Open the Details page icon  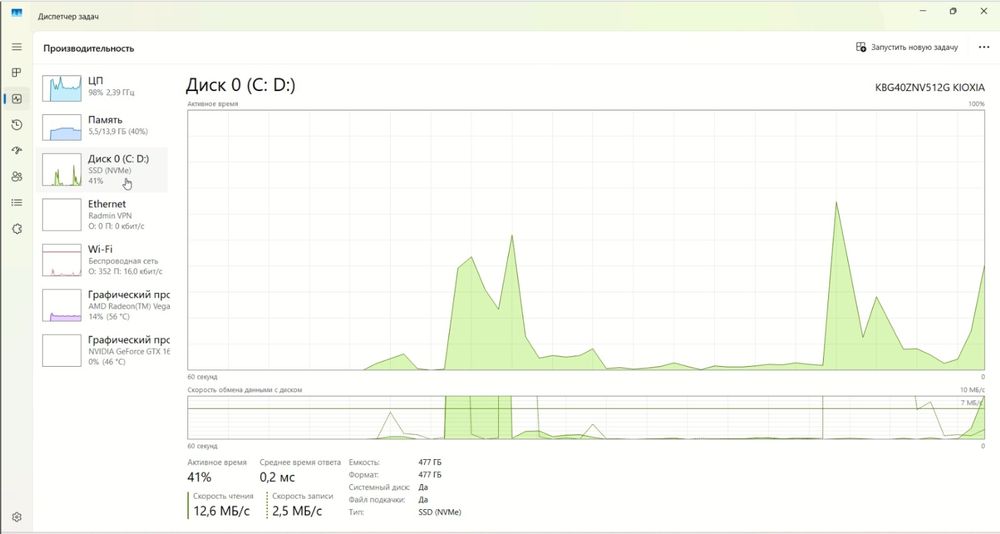click(17, 202)
